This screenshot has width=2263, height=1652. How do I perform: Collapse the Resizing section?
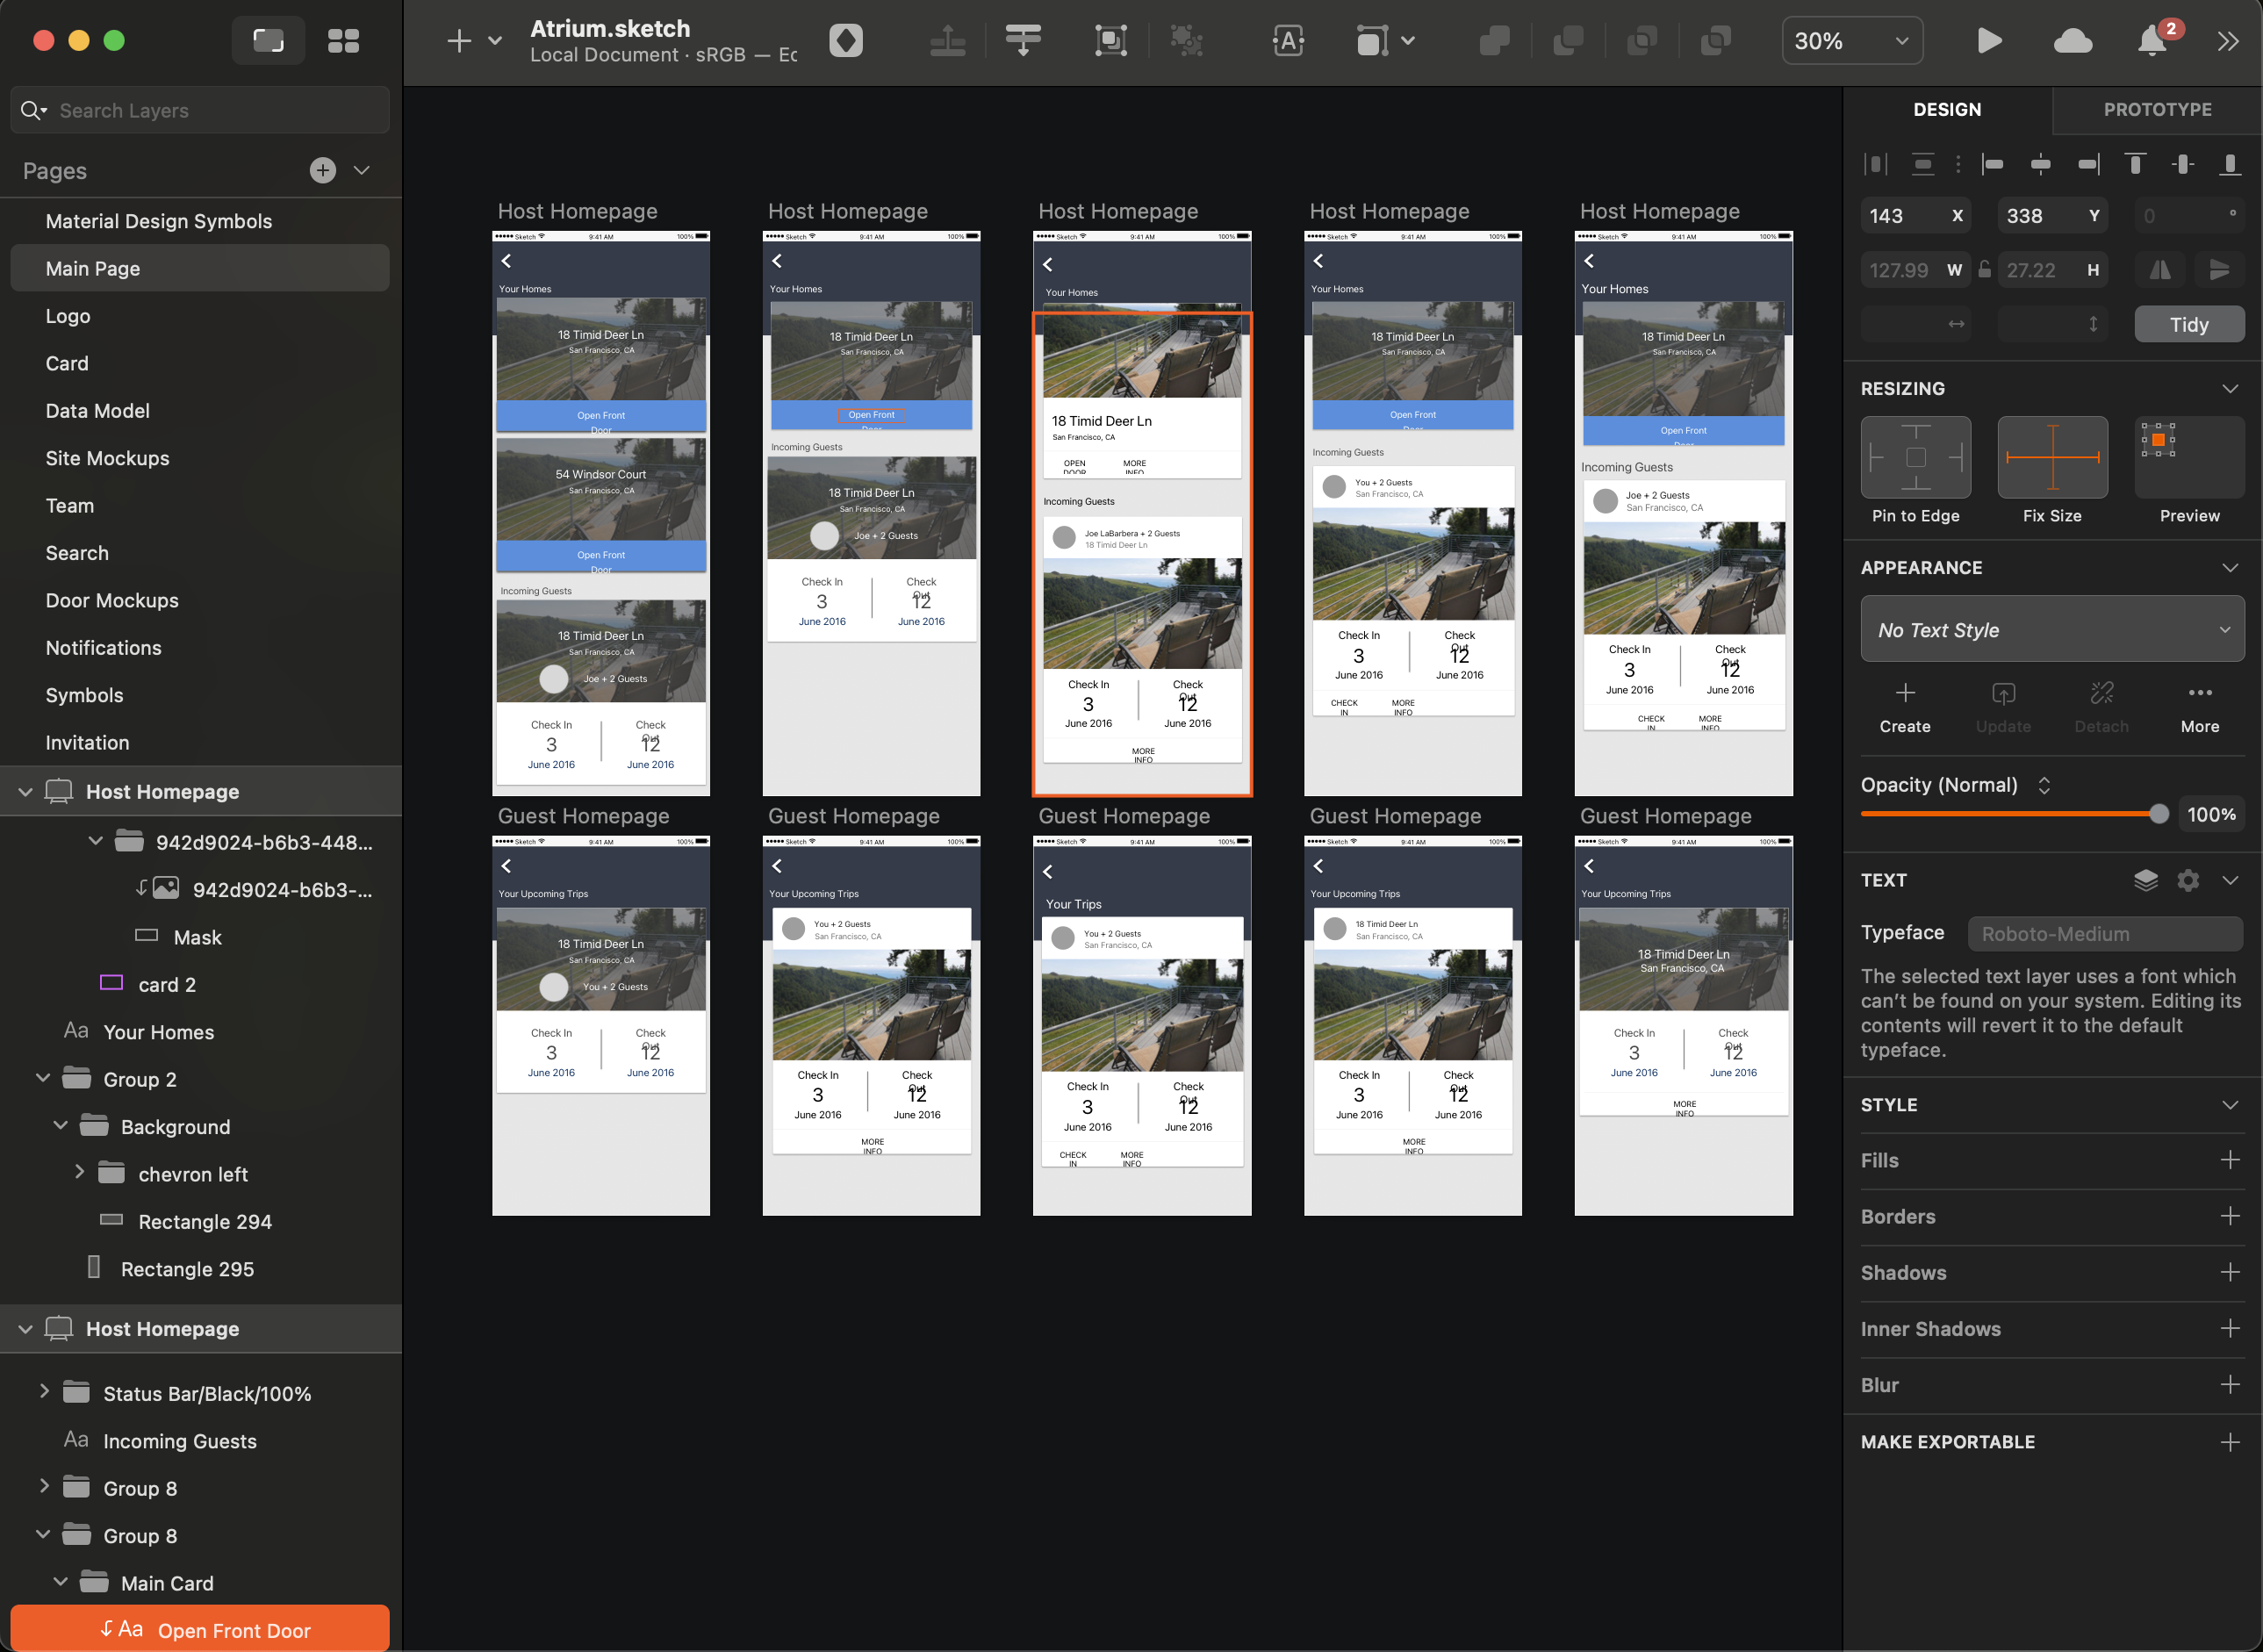point(2230,389)
